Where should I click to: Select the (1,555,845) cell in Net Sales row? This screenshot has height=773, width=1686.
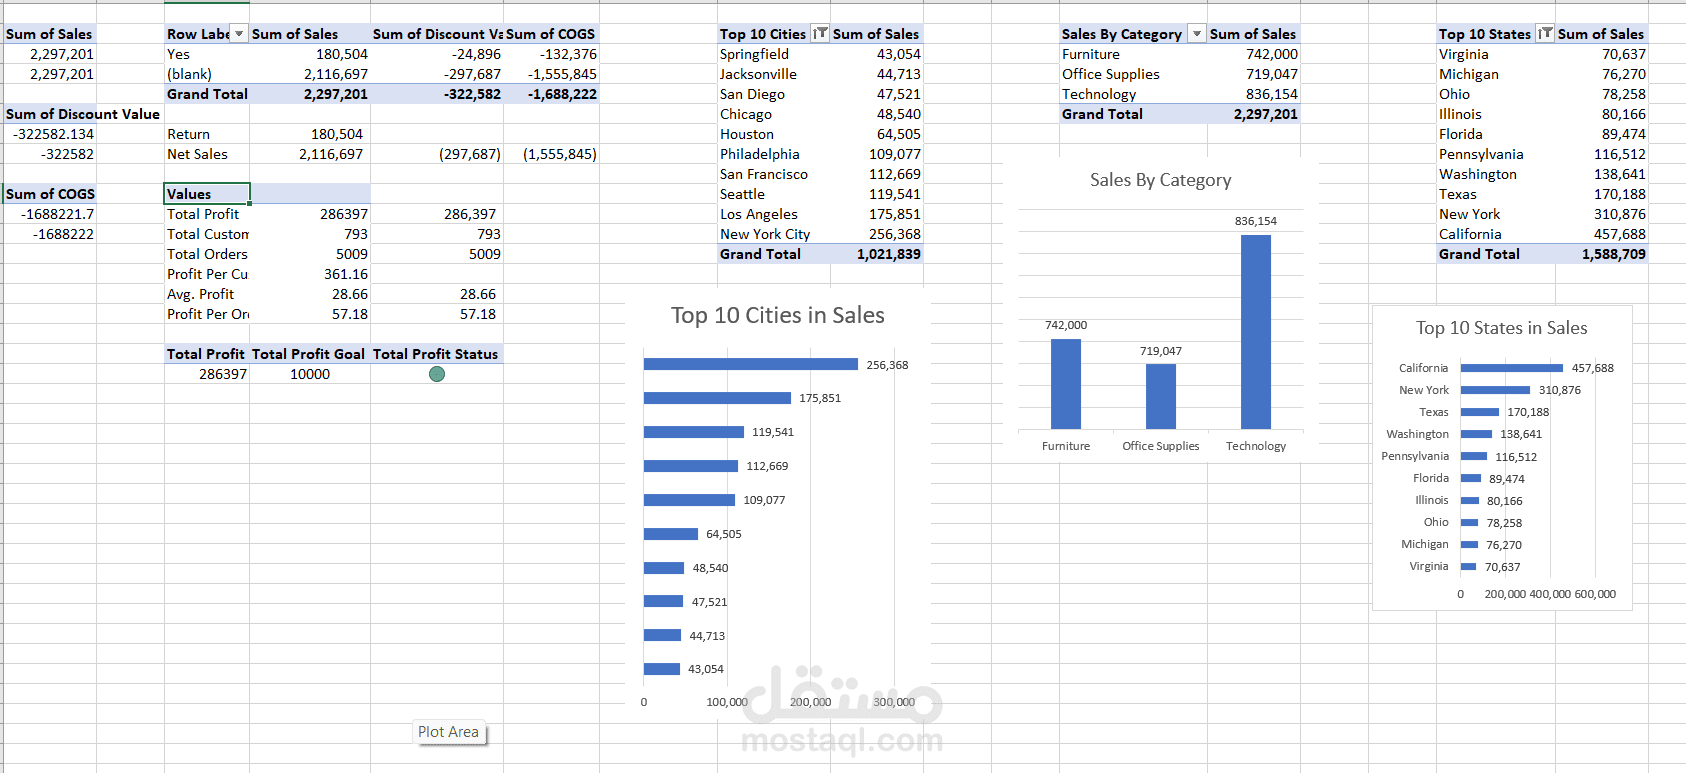tap(551, 154)
